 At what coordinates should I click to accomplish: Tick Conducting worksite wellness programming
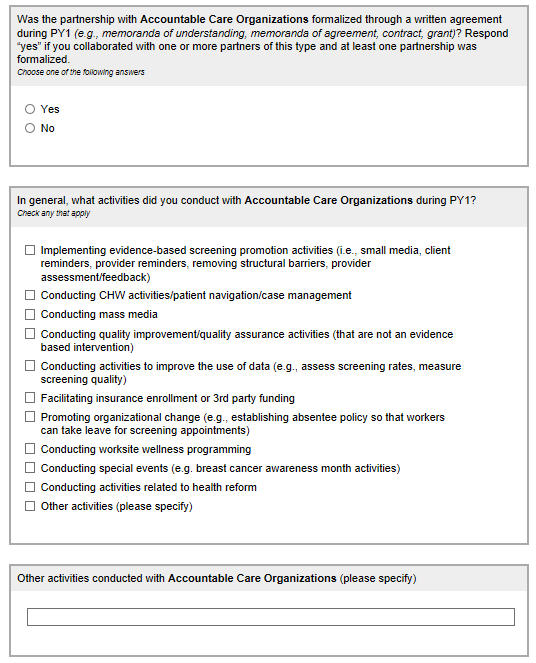(30, 449)
